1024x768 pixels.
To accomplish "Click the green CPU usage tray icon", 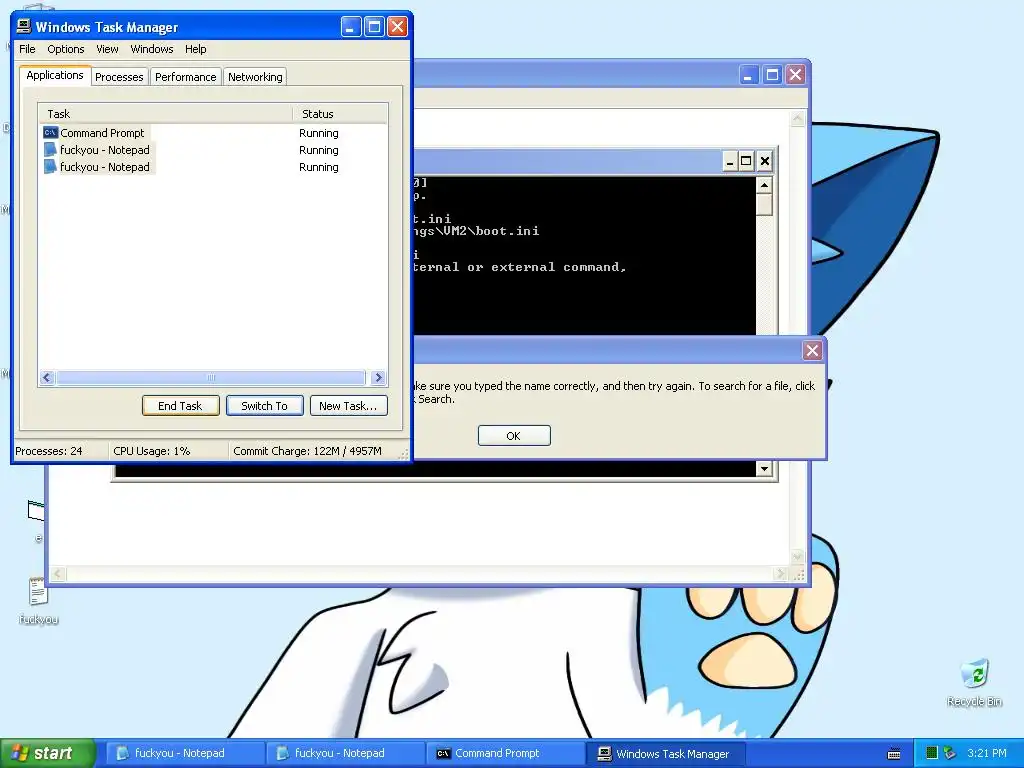I will coord(932,753).
